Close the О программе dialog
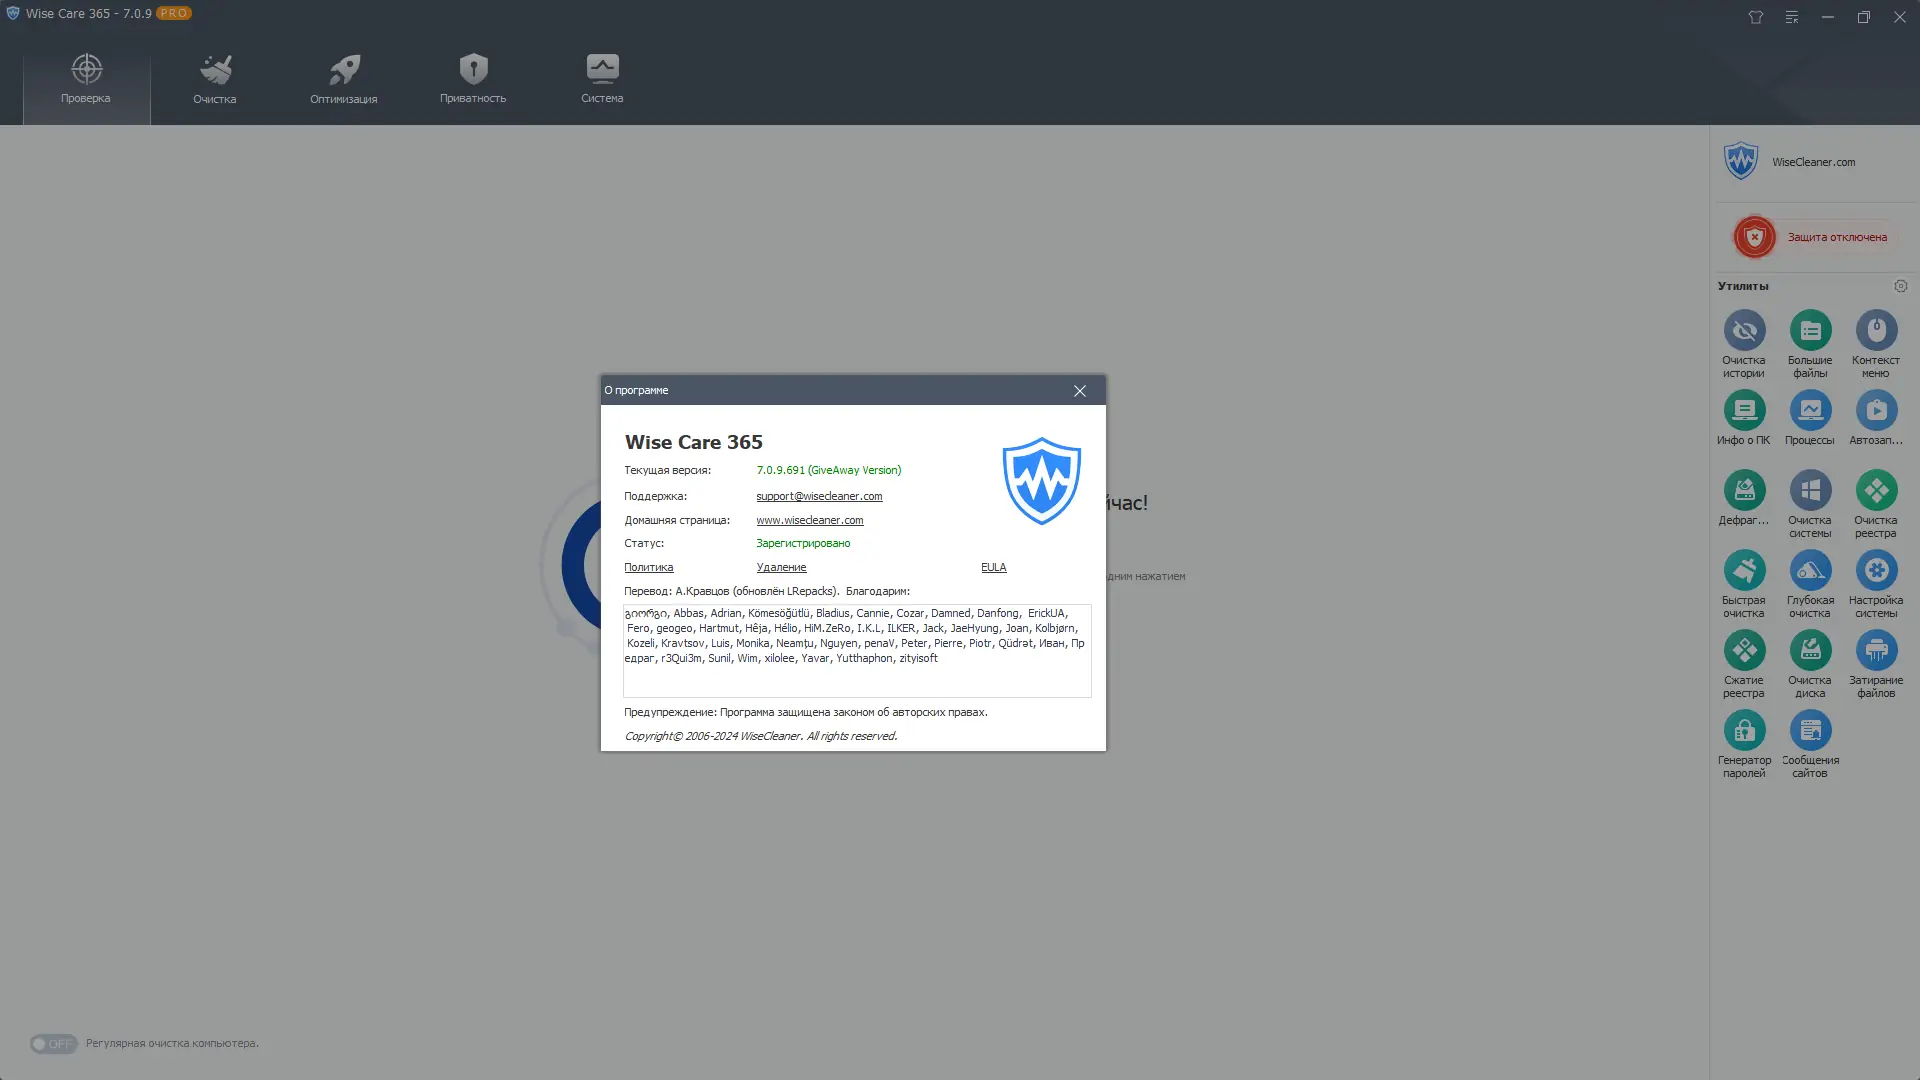This screenshot has height=1080, width=1920. point(1080,391)
